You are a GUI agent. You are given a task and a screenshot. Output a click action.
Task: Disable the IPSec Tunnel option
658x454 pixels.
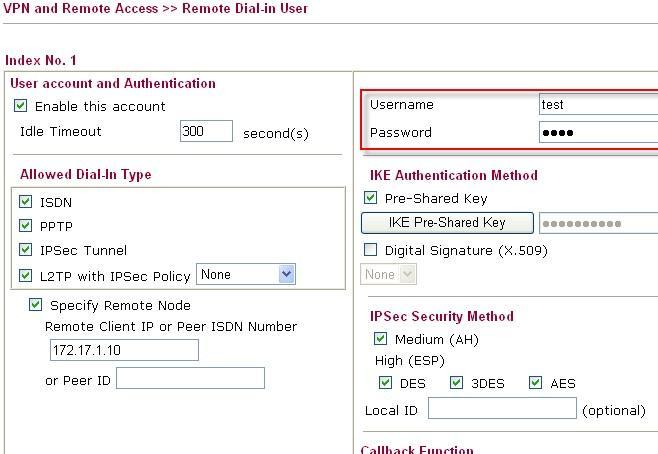26,250
